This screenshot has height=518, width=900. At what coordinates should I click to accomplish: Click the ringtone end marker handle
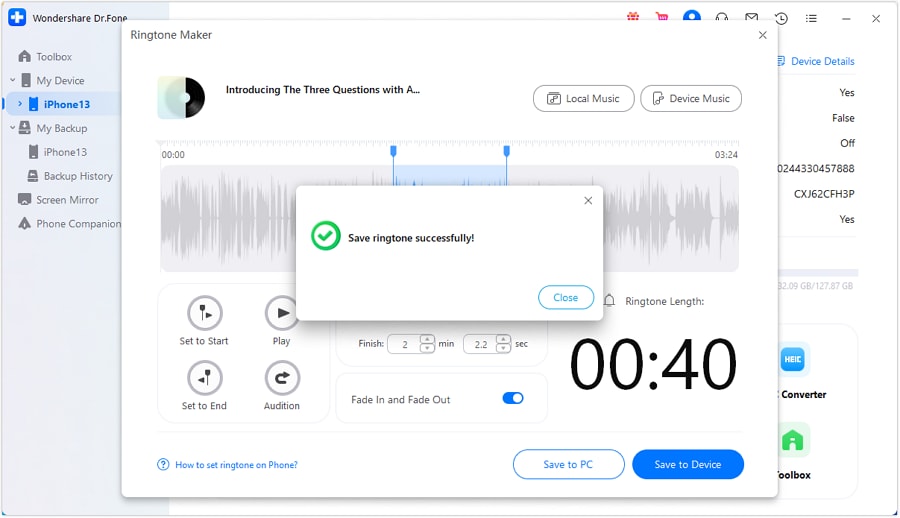(506, 151)
